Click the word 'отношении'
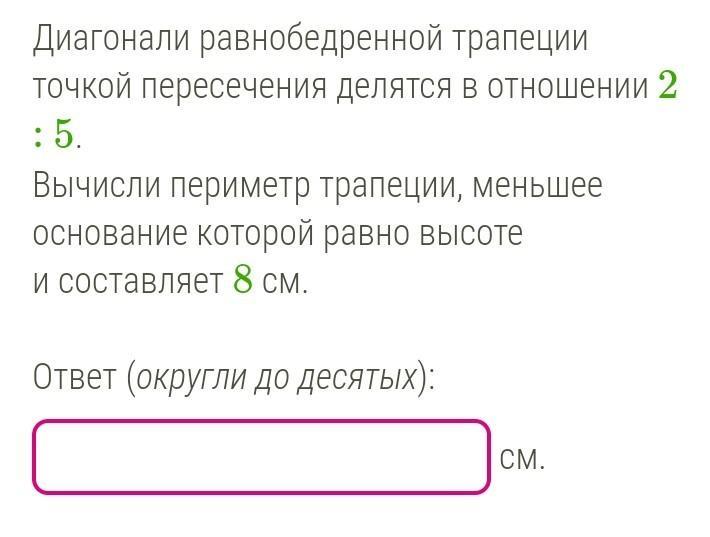 [x=568, y=88]
